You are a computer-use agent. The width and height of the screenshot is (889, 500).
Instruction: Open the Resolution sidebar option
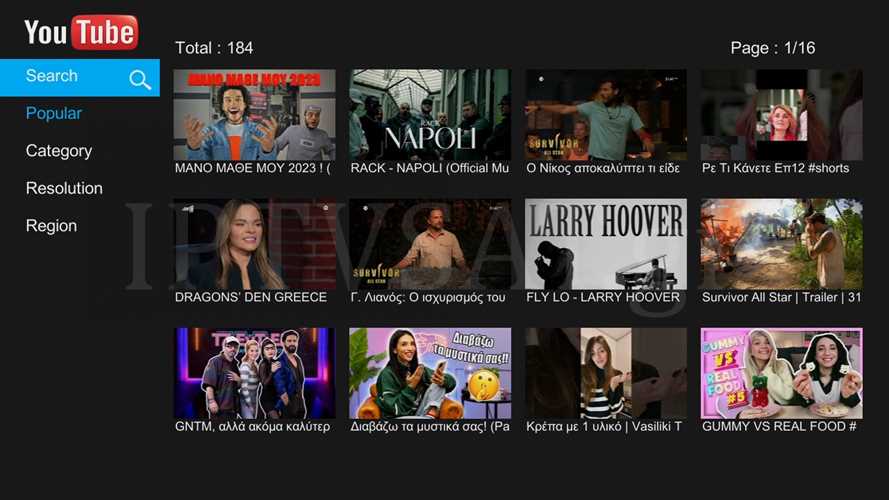click(x=64, y=188)
